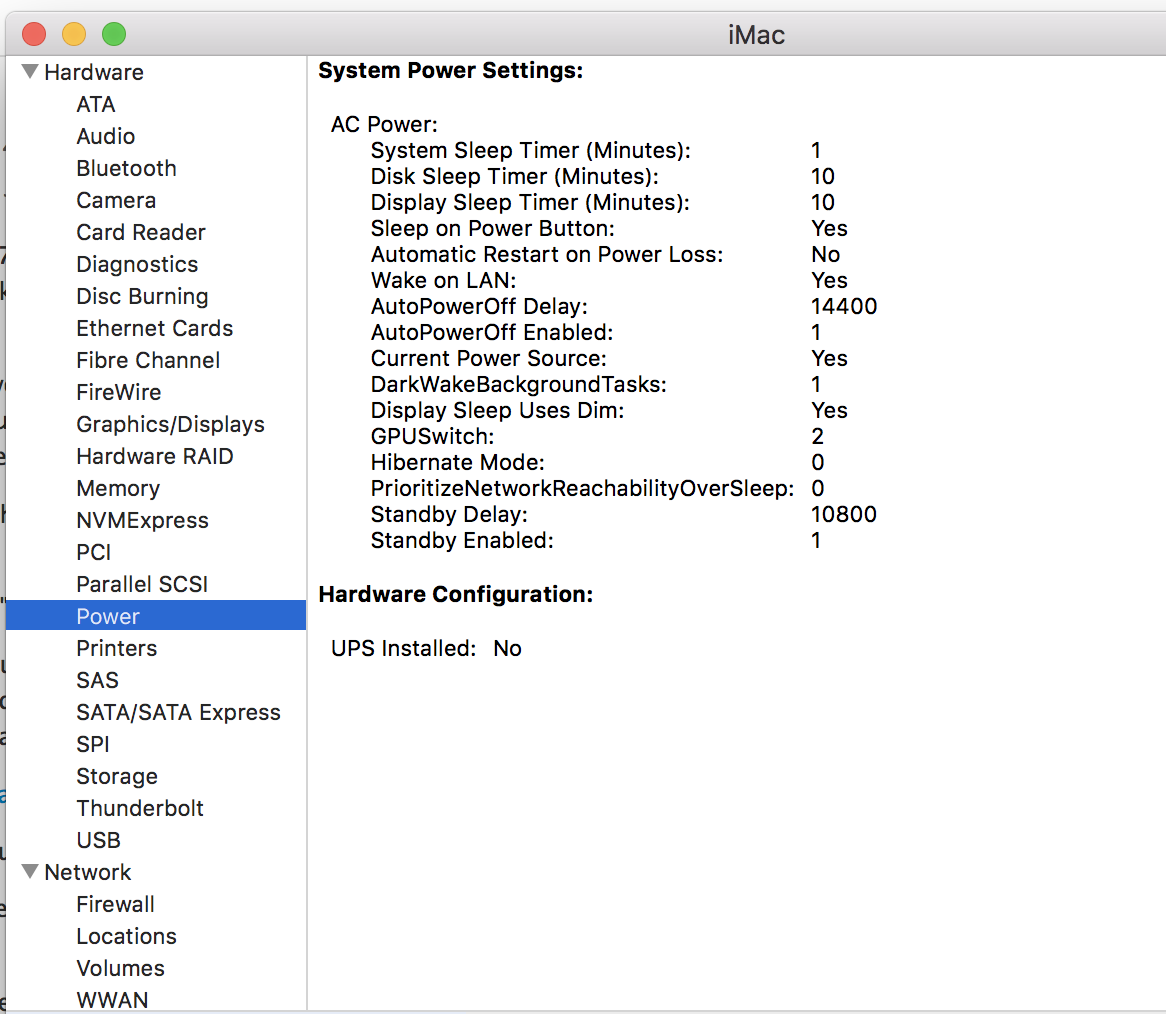Select Hardware RAID entry

[155, 456]
